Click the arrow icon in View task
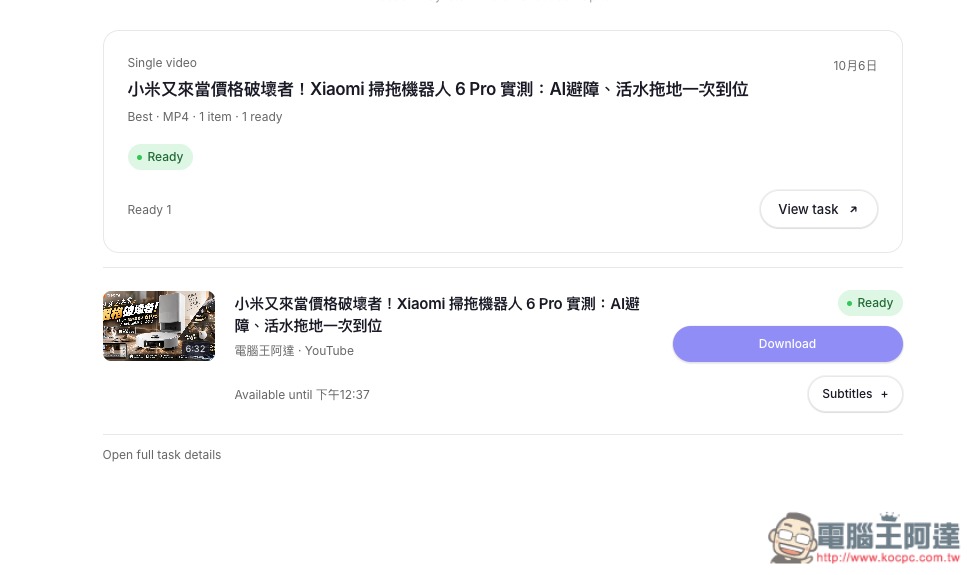This screenshot has width=973, height=575. (x=853, y=210)
